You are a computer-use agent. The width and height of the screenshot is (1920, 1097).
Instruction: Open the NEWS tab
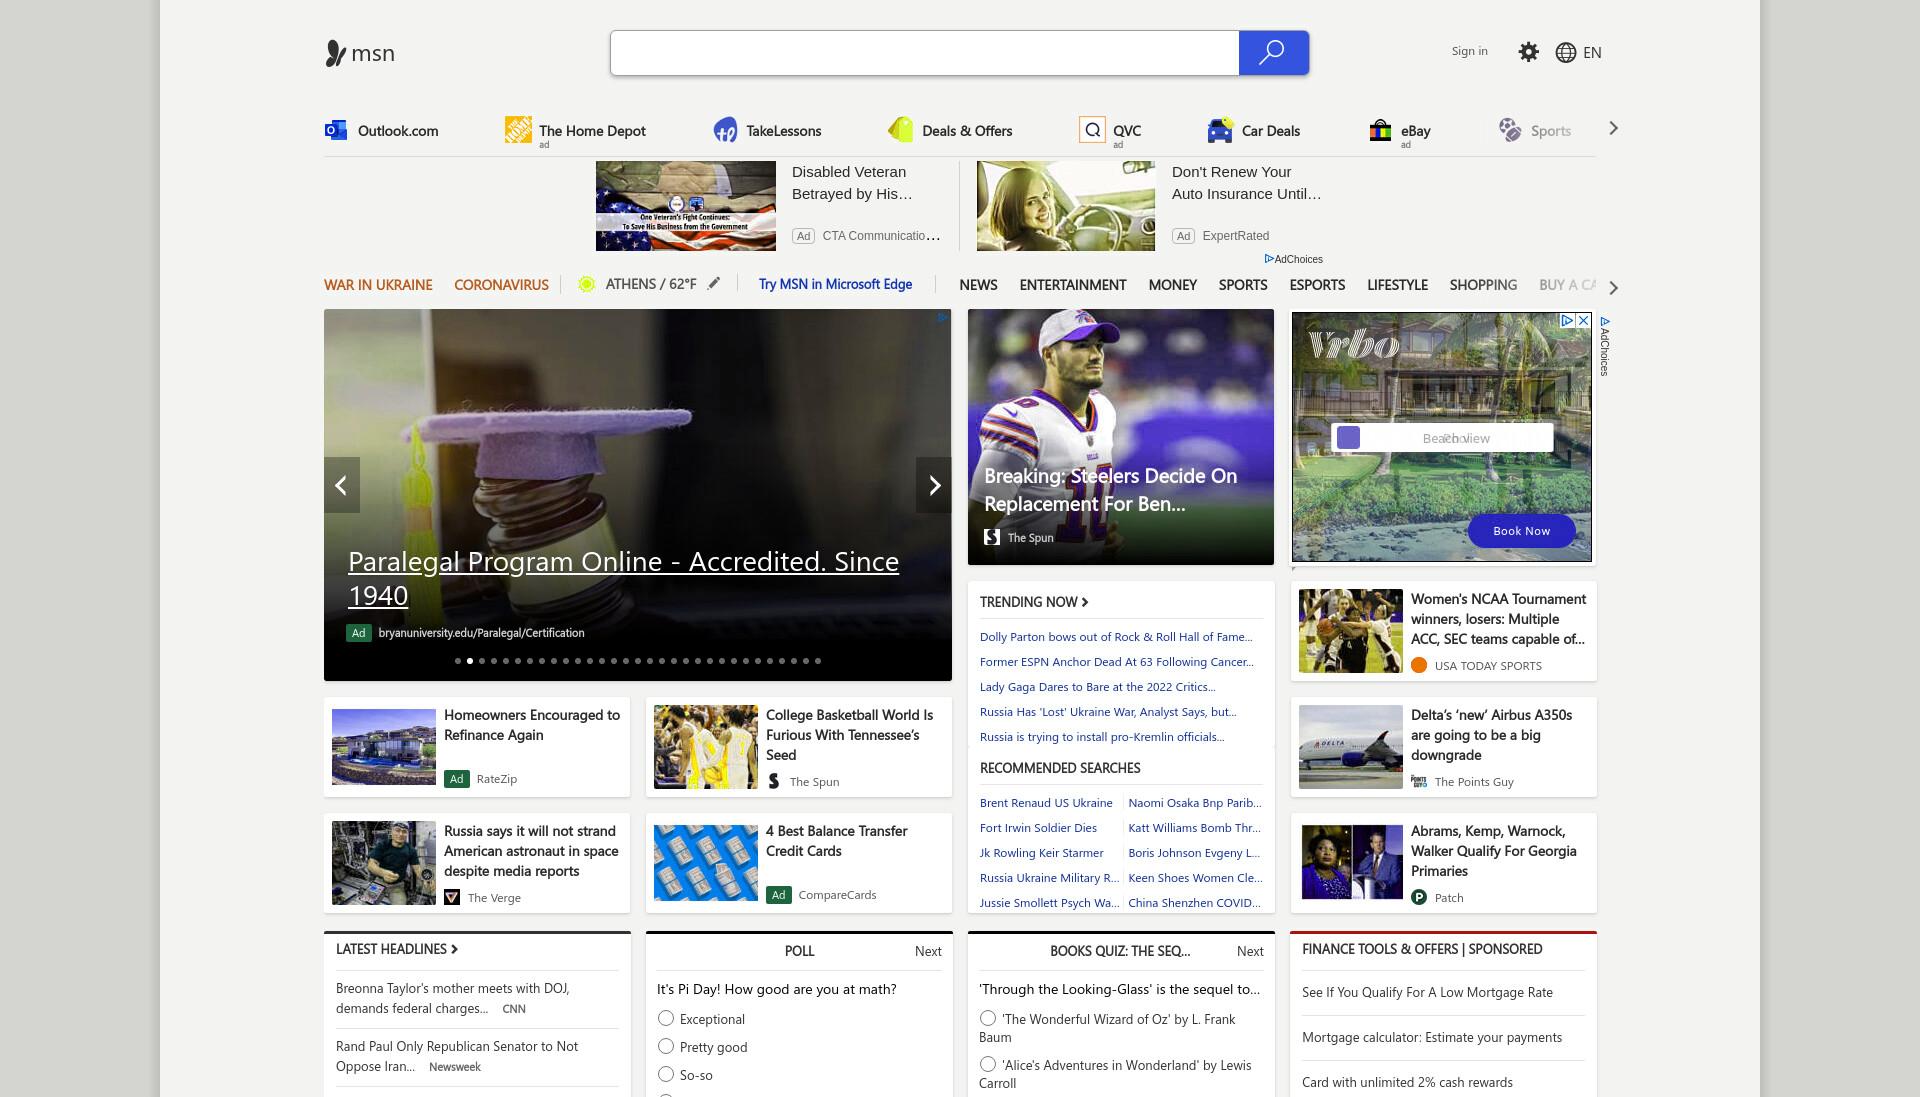[978, 285]
